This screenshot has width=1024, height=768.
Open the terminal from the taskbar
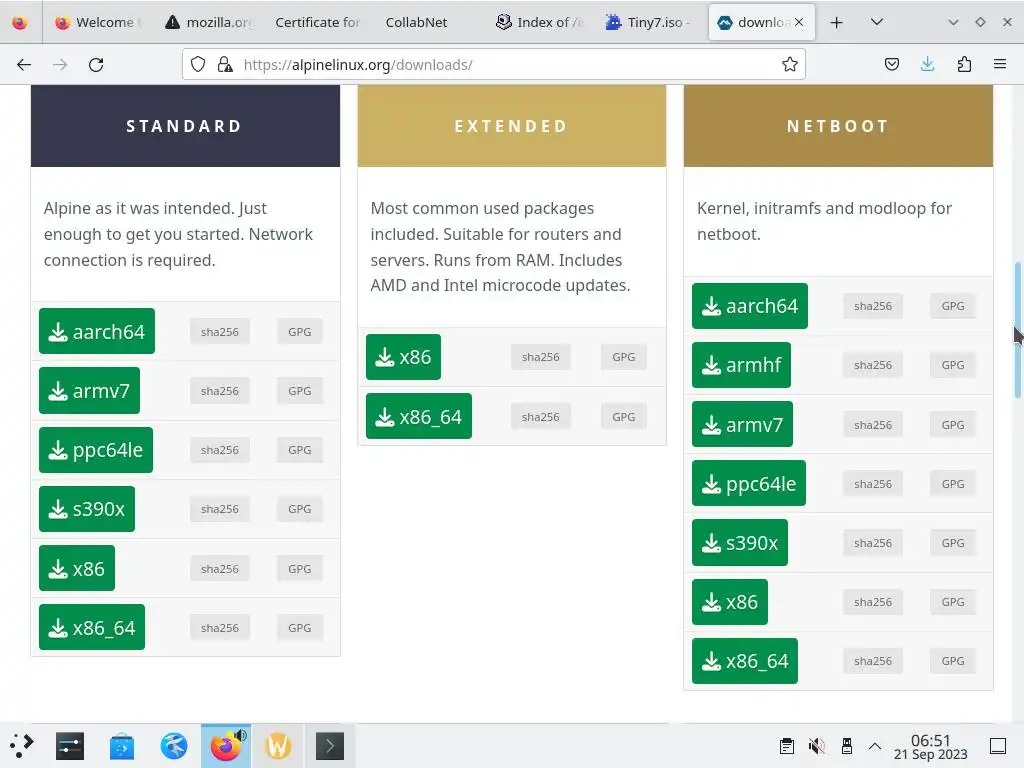click(330, 746)
